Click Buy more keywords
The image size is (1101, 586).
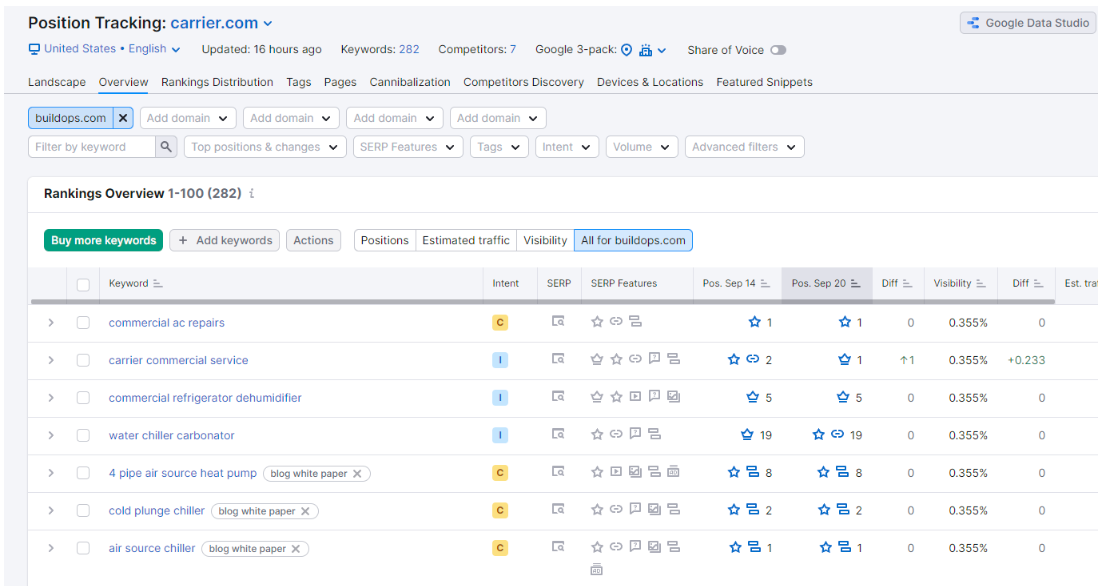pos(103,240)
